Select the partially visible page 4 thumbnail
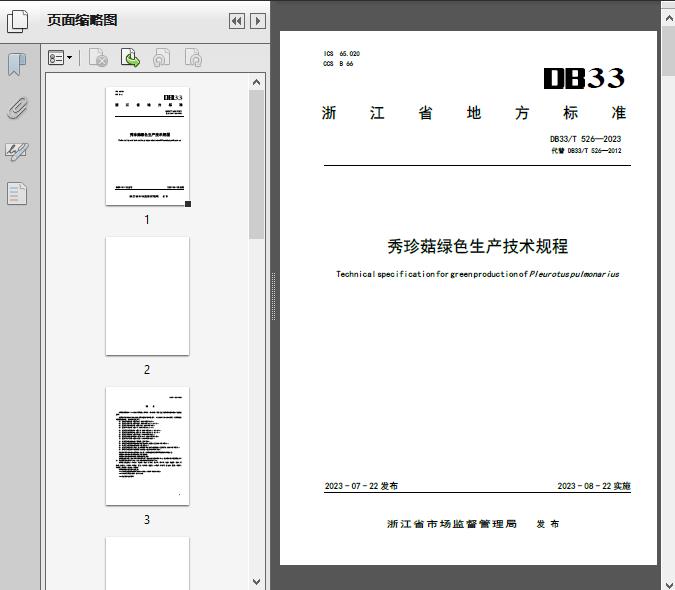675x590 pixels. [x=147, y=563]
